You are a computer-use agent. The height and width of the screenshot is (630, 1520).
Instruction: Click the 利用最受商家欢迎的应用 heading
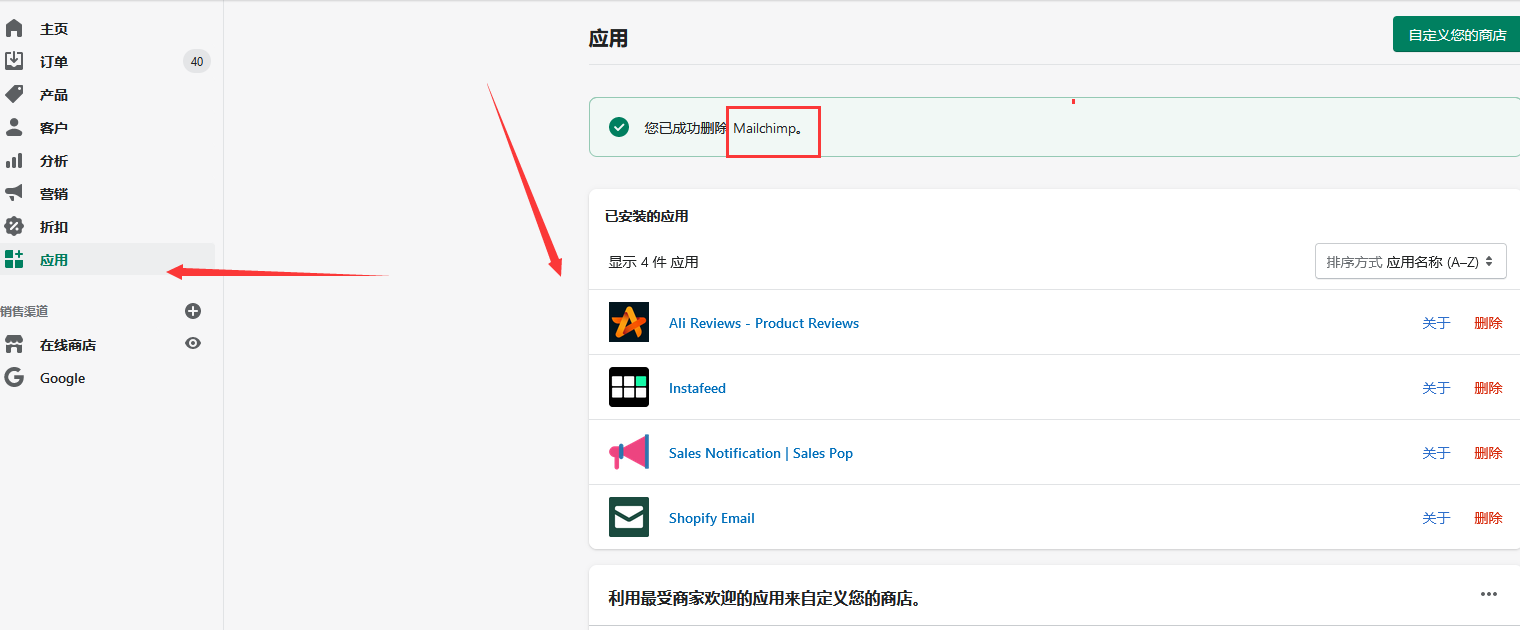tap(765, 598)
